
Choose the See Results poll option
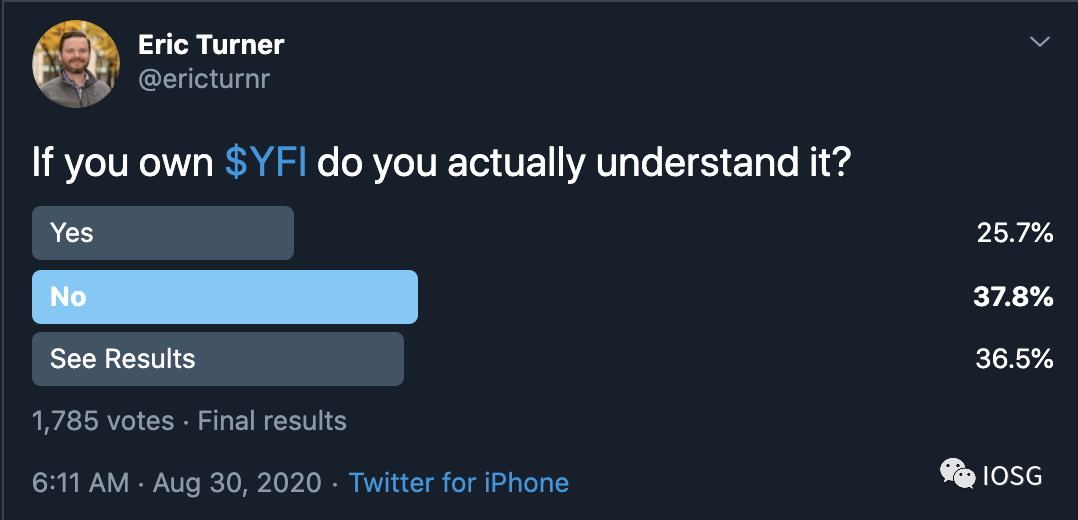tap(218, 359)
